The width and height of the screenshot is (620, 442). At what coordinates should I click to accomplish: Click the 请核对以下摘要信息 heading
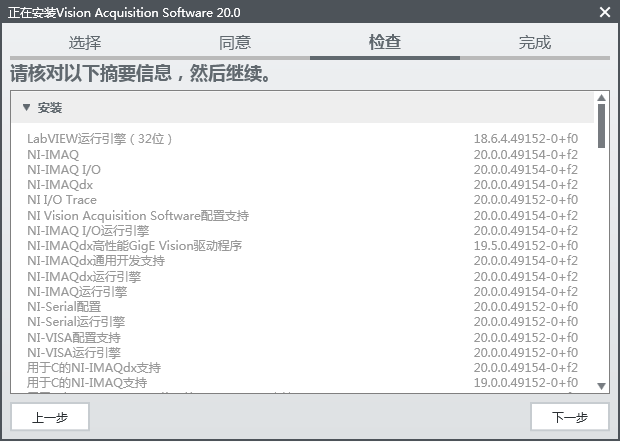pyautogui.click(x=140, y=74)
